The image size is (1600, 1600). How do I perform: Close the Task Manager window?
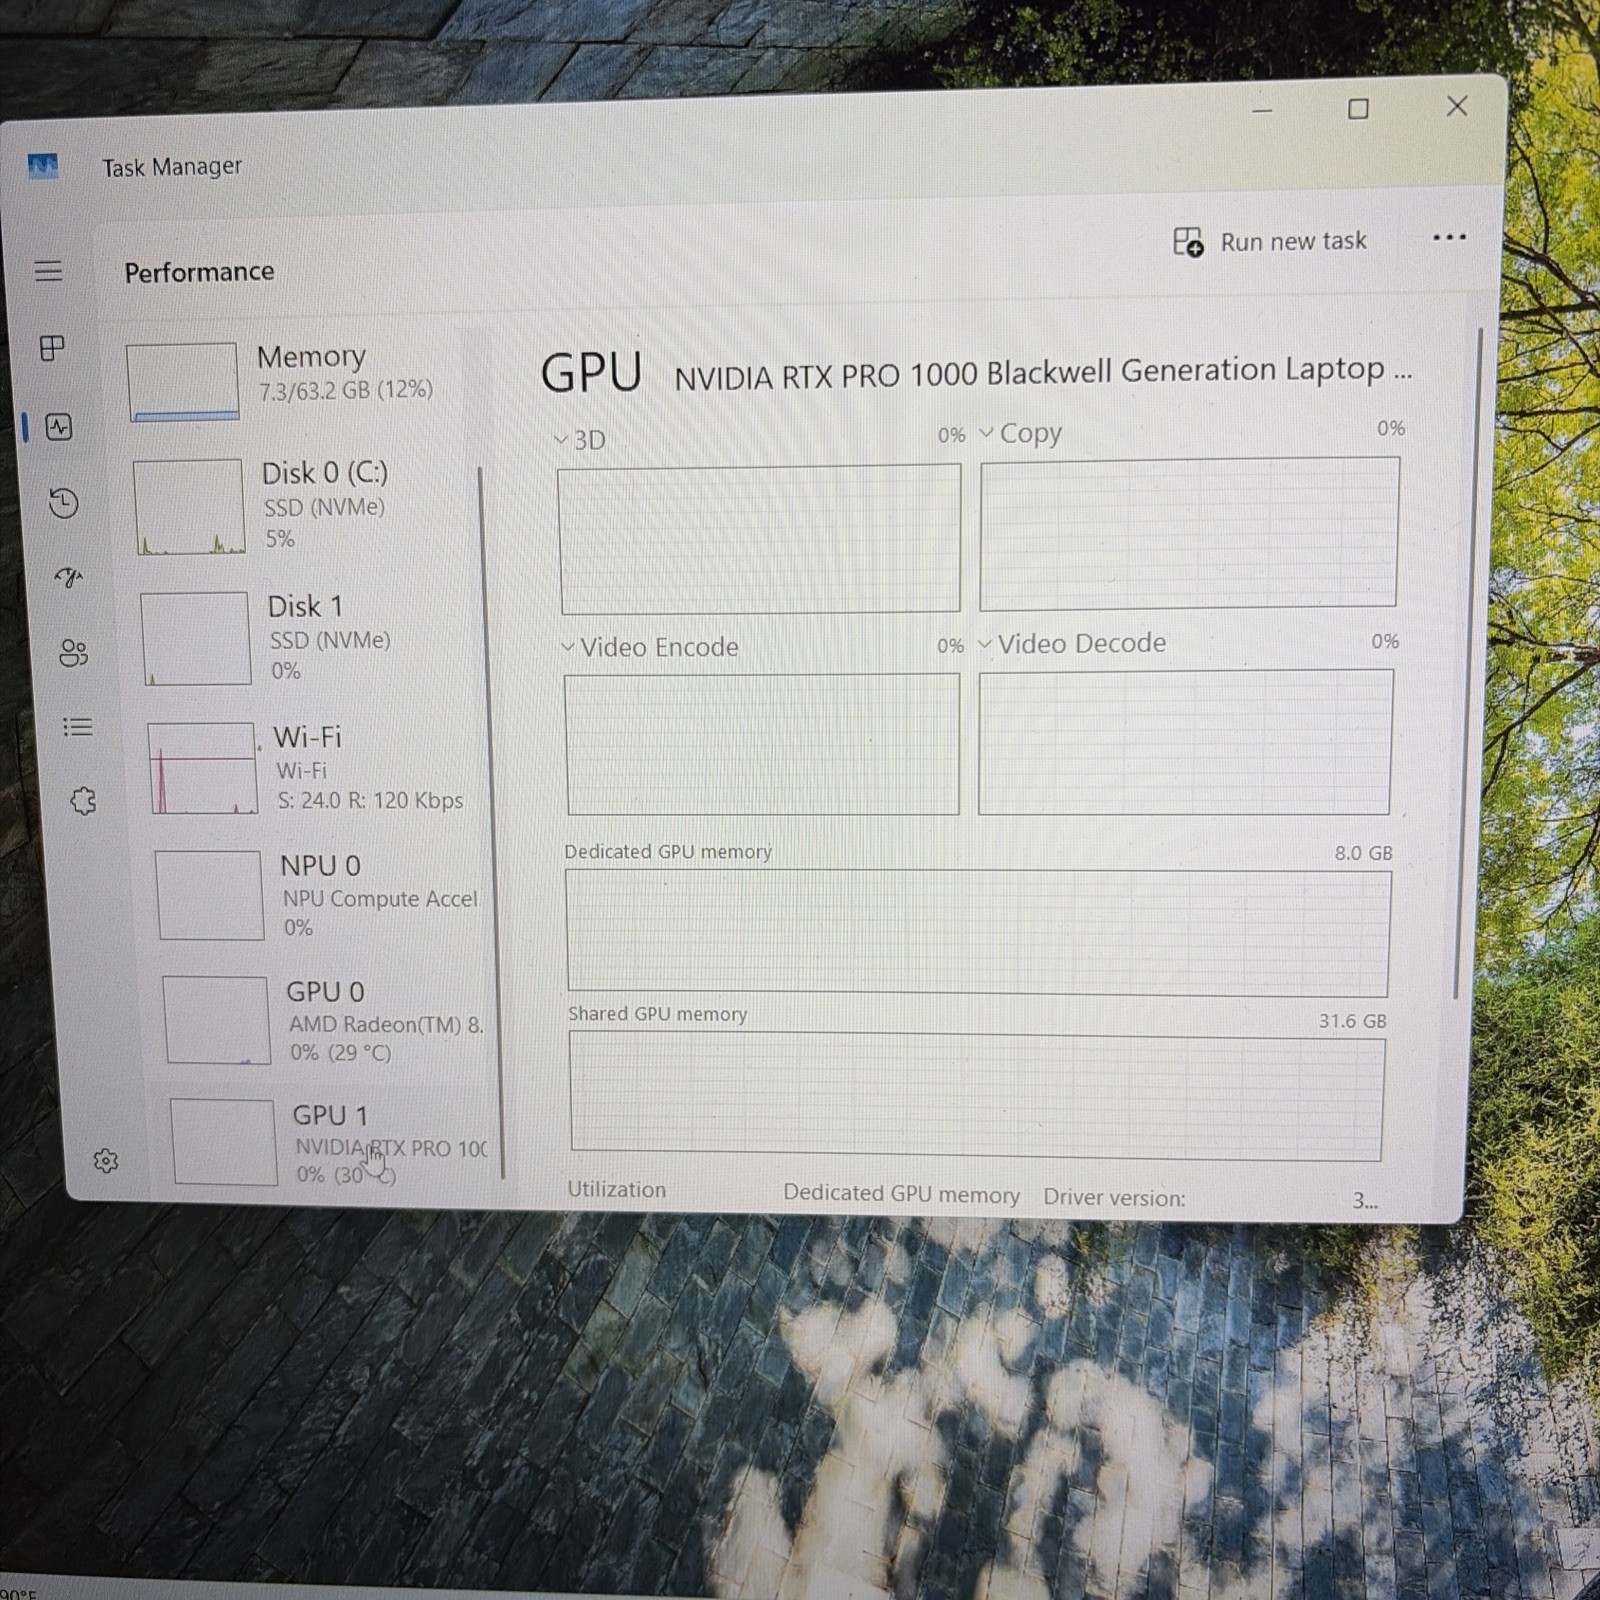[1456, 106]
